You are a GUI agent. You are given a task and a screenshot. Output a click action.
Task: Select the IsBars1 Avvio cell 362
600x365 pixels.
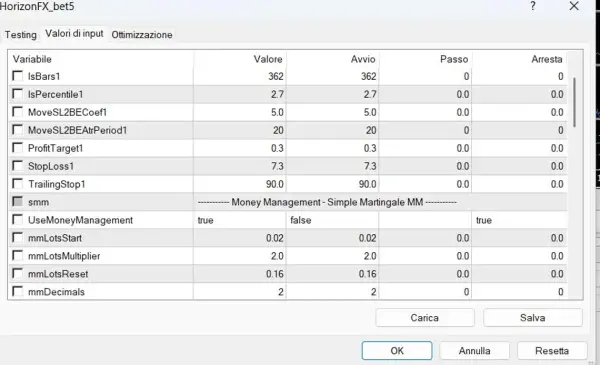pyautogui.click(x=333, y=76)
